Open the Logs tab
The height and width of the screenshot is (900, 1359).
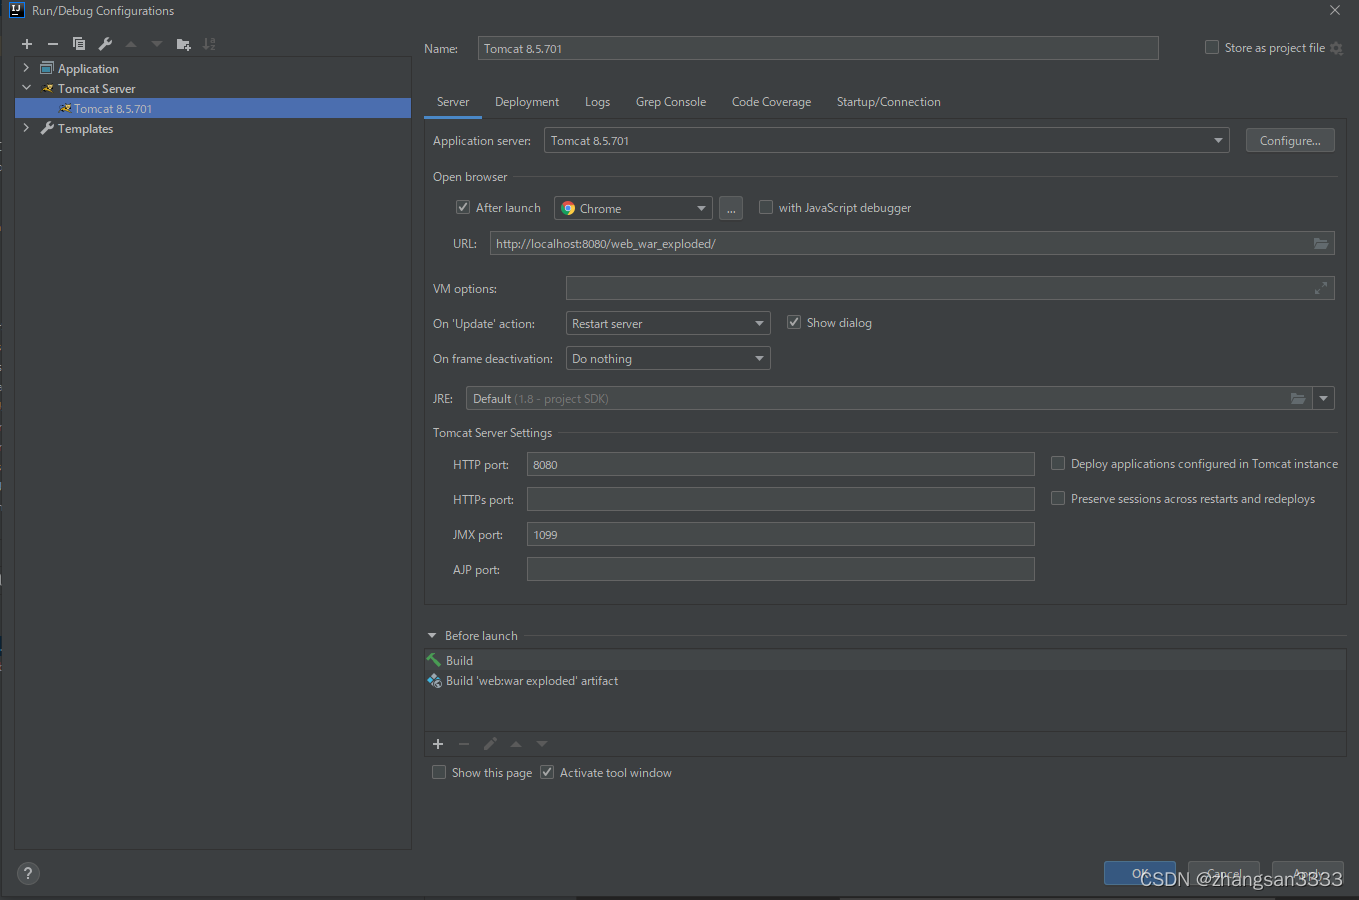click(x=598, y=102)
